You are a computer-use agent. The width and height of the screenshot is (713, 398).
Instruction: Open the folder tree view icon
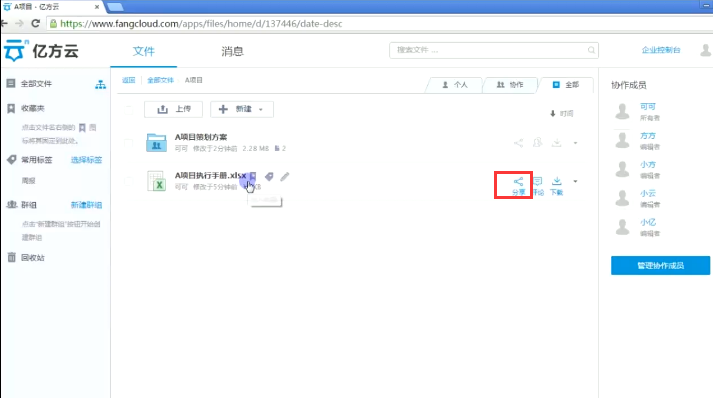point(100,84)
